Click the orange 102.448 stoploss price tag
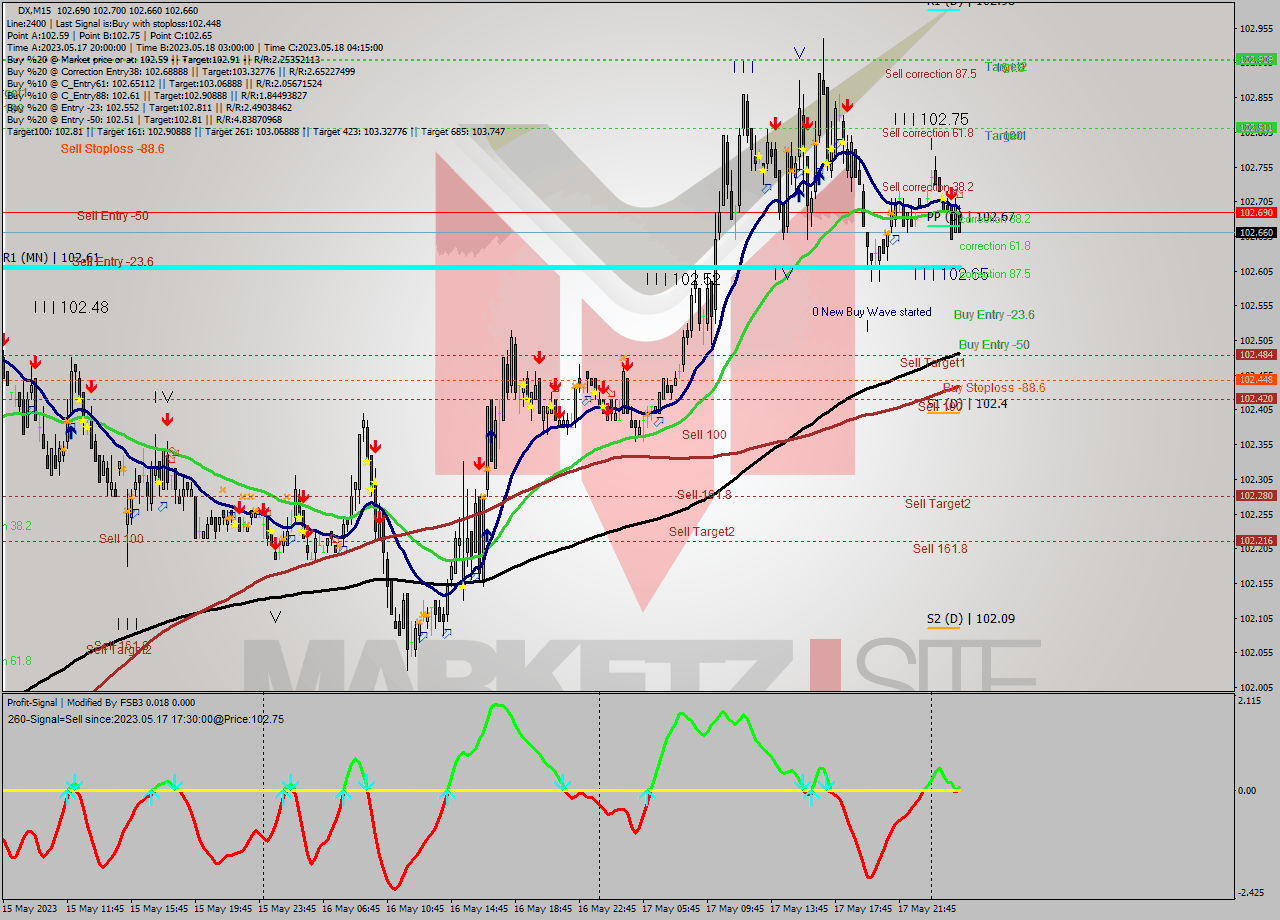Viewport: 1280px width, 920px height. point(1256,379)
